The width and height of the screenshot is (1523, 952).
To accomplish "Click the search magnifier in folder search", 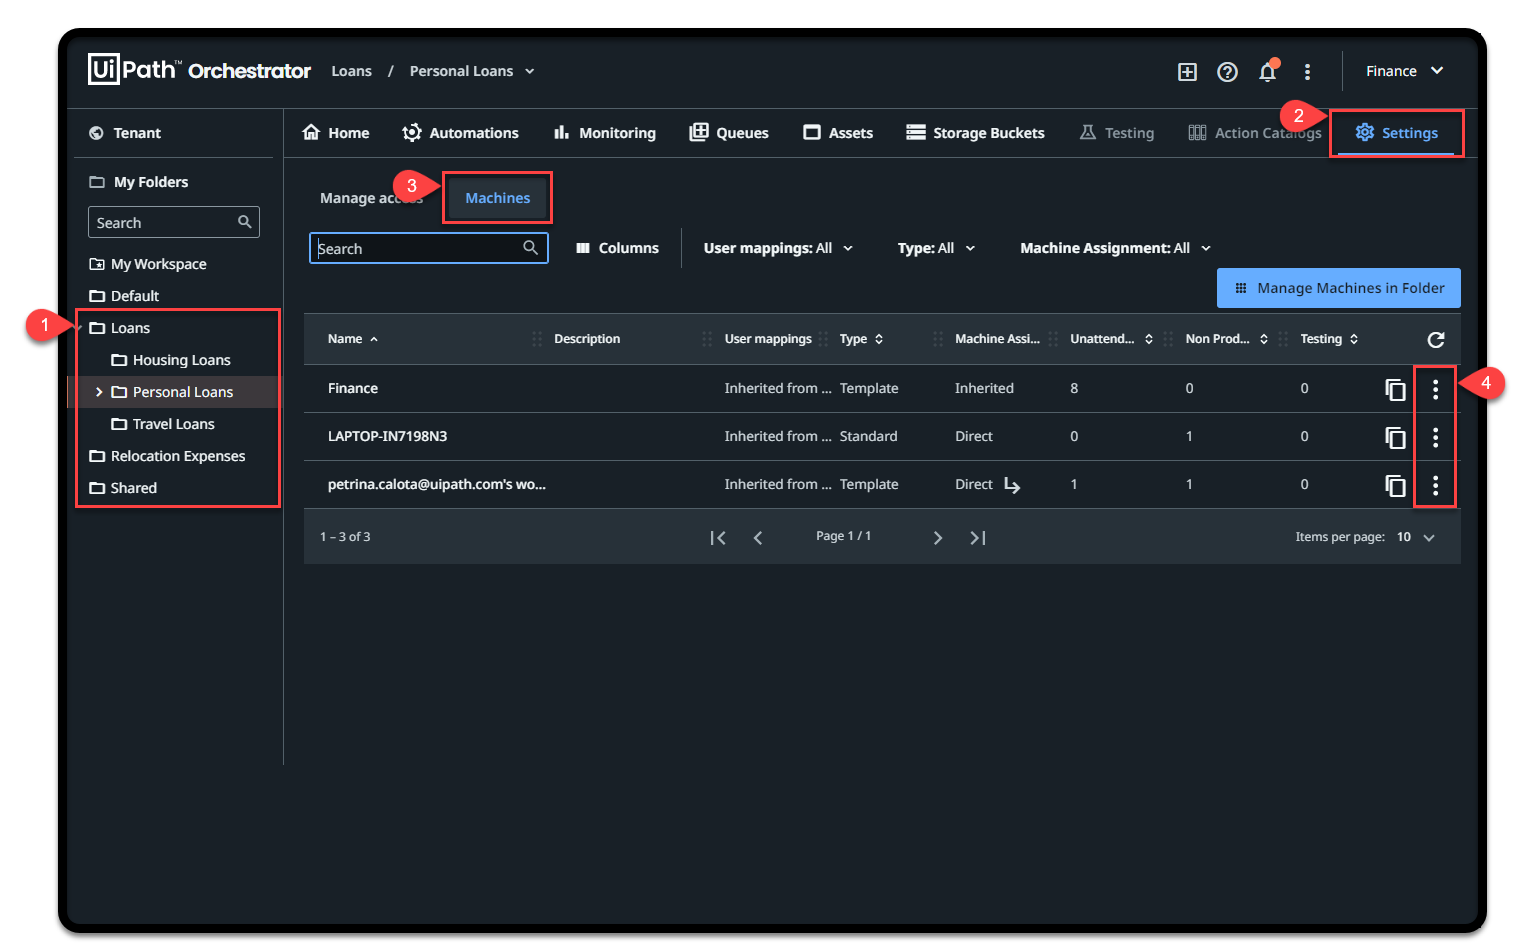I will coord(244,222).
